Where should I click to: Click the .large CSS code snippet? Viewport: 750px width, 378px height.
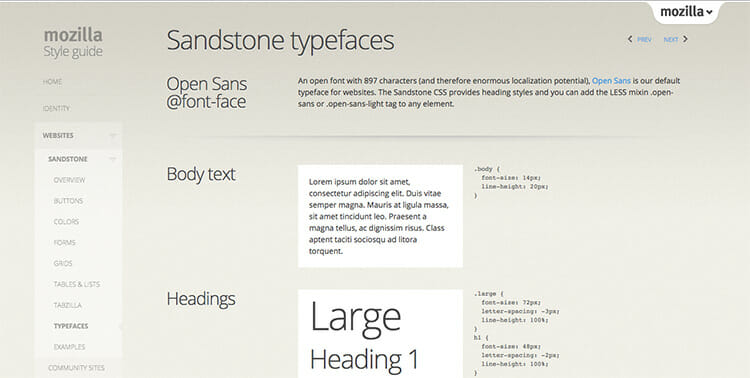tap(517, 311)
